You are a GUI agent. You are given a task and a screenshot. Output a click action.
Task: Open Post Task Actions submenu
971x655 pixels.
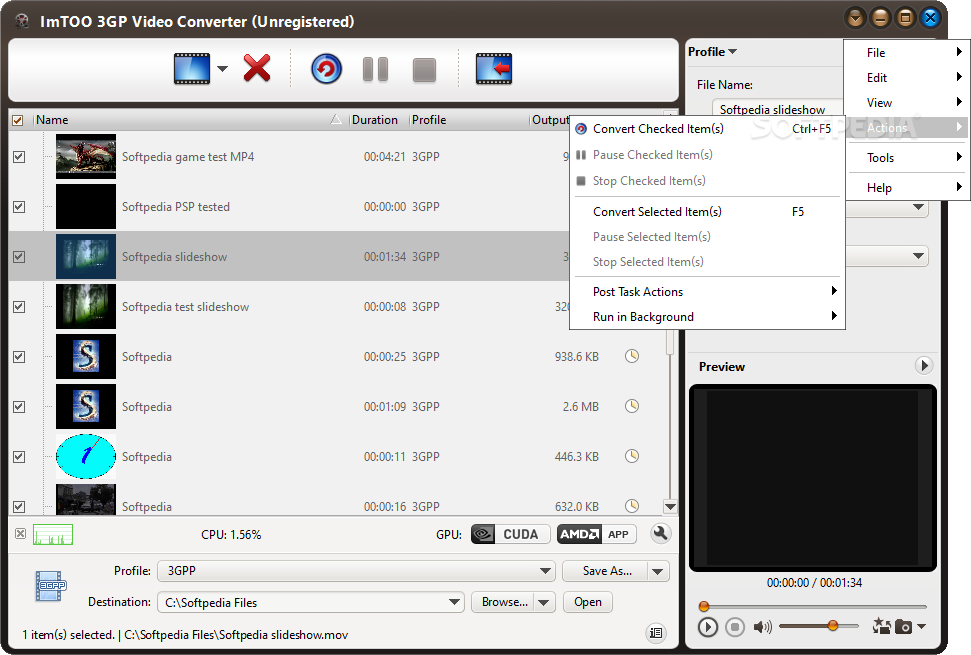(707, 292)
